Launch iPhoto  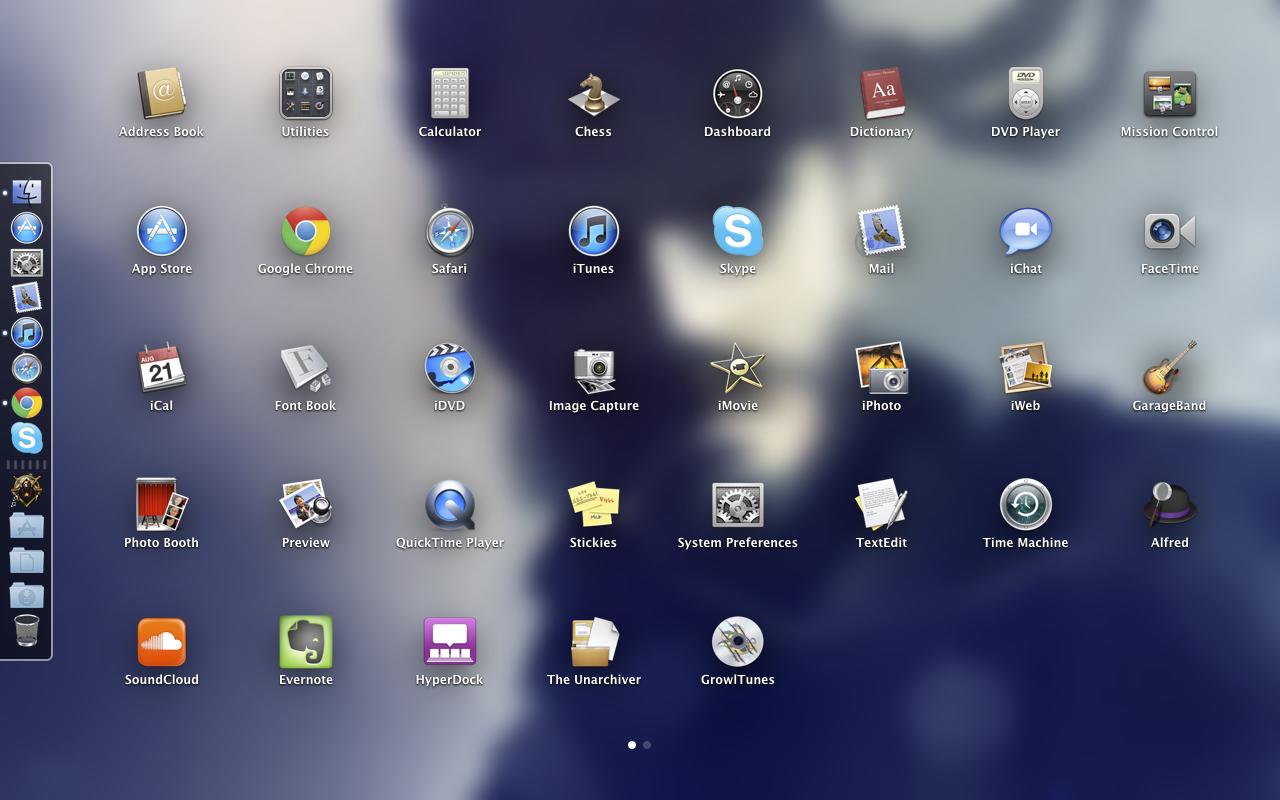pos(881,368)
